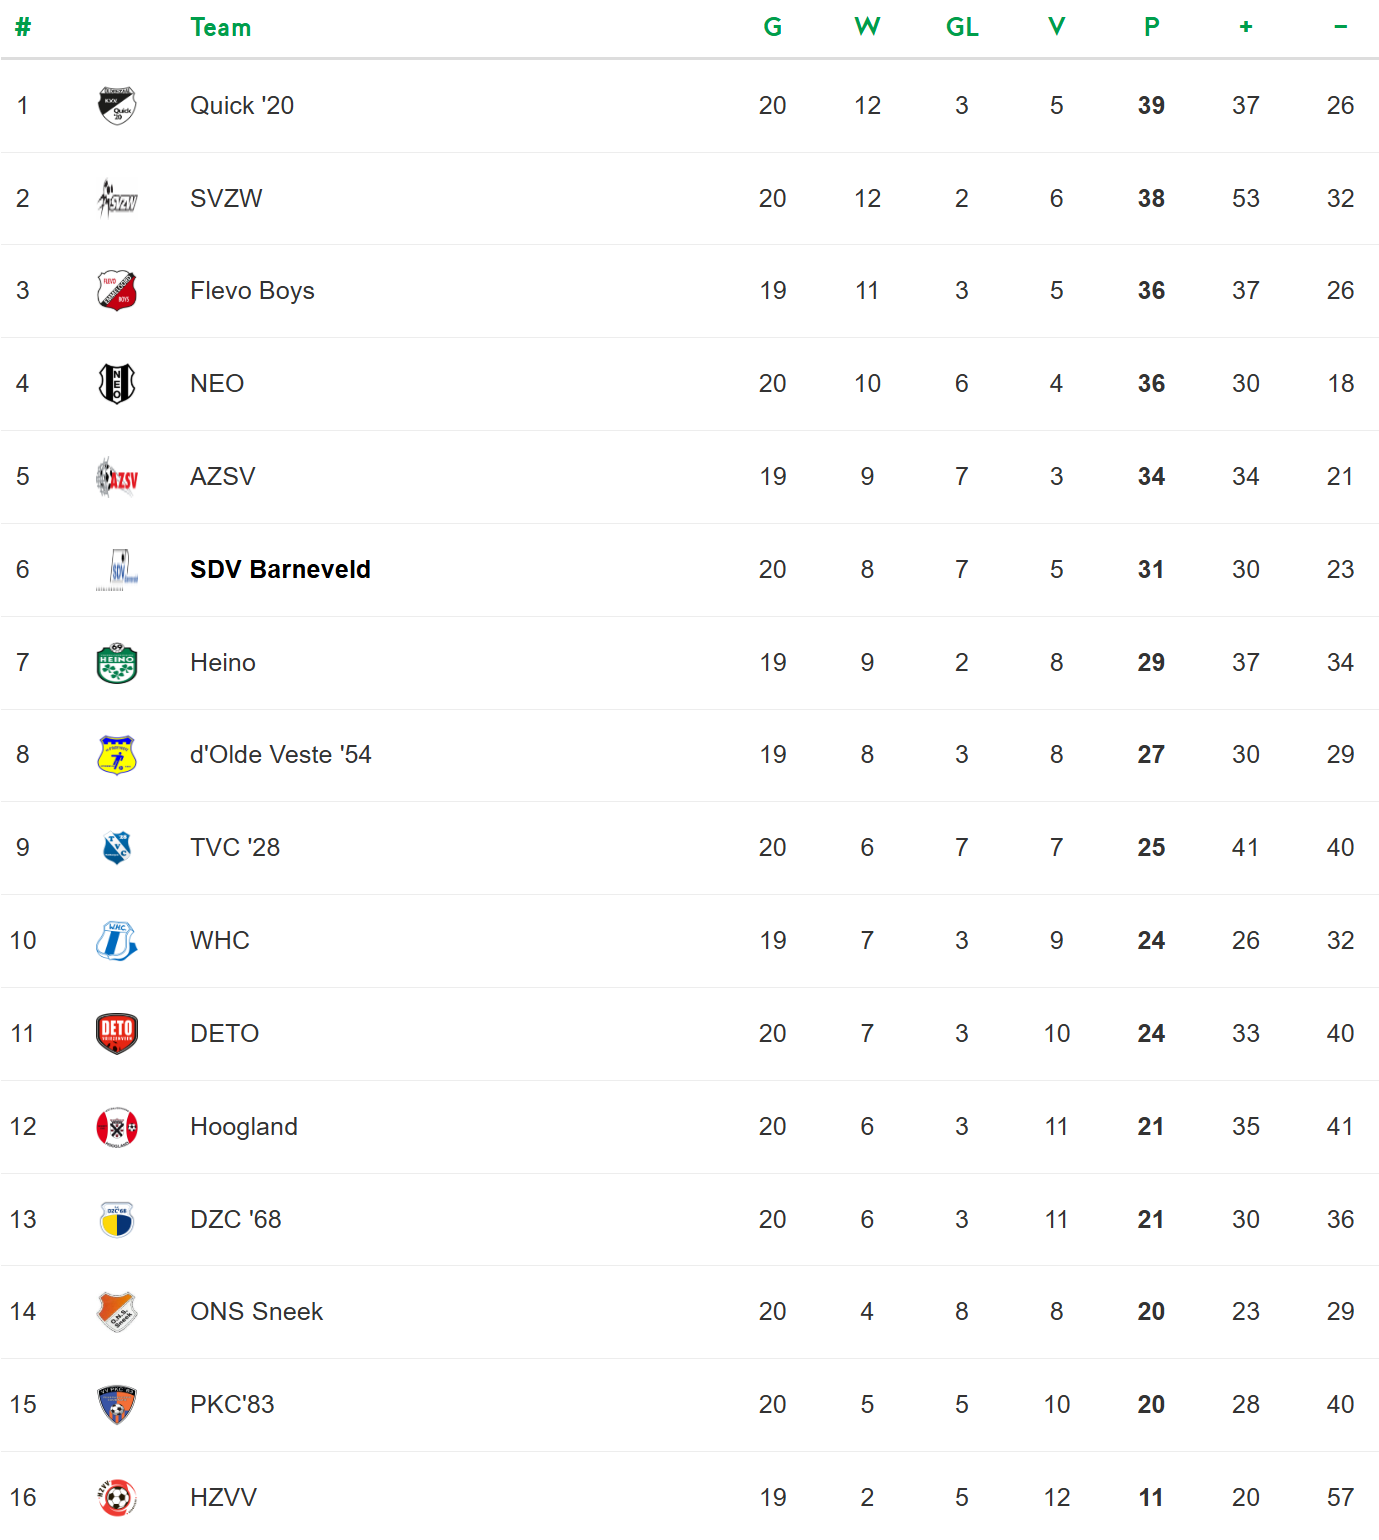The width and height of the screenshot is (1379, 1540).
Task: Select the DZC '68 team name
Action: 236,1220
